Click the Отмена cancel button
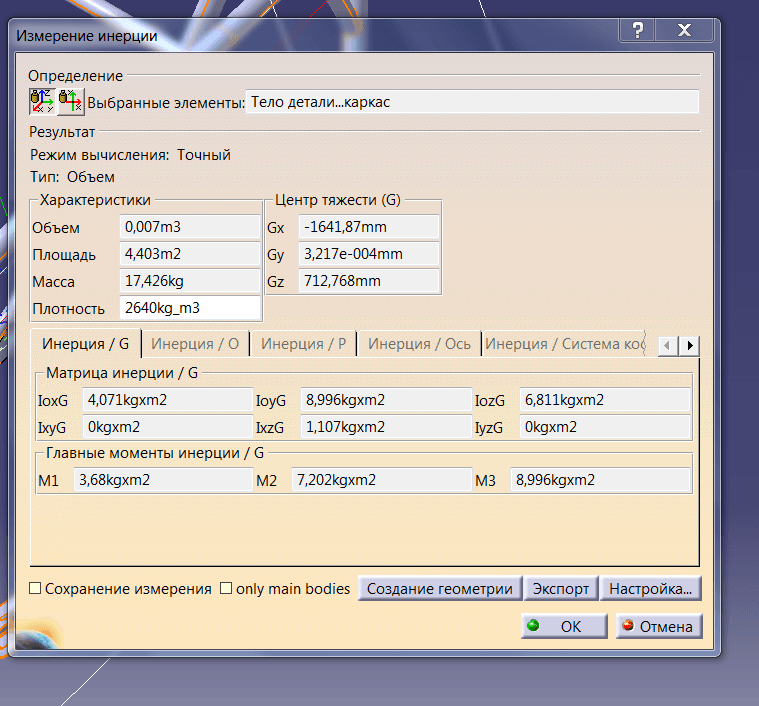759x706 pixels. click(657, 627)
